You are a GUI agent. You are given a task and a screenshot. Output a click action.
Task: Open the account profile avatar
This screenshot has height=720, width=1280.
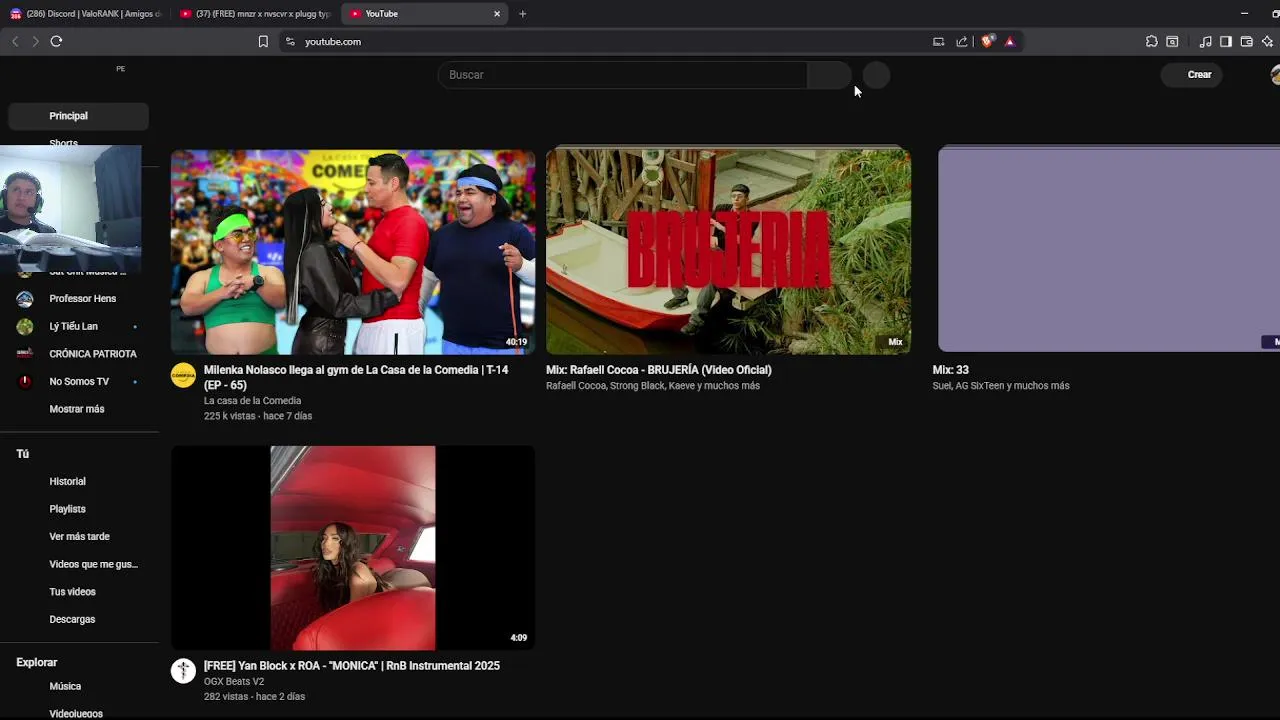[1275, 75]
